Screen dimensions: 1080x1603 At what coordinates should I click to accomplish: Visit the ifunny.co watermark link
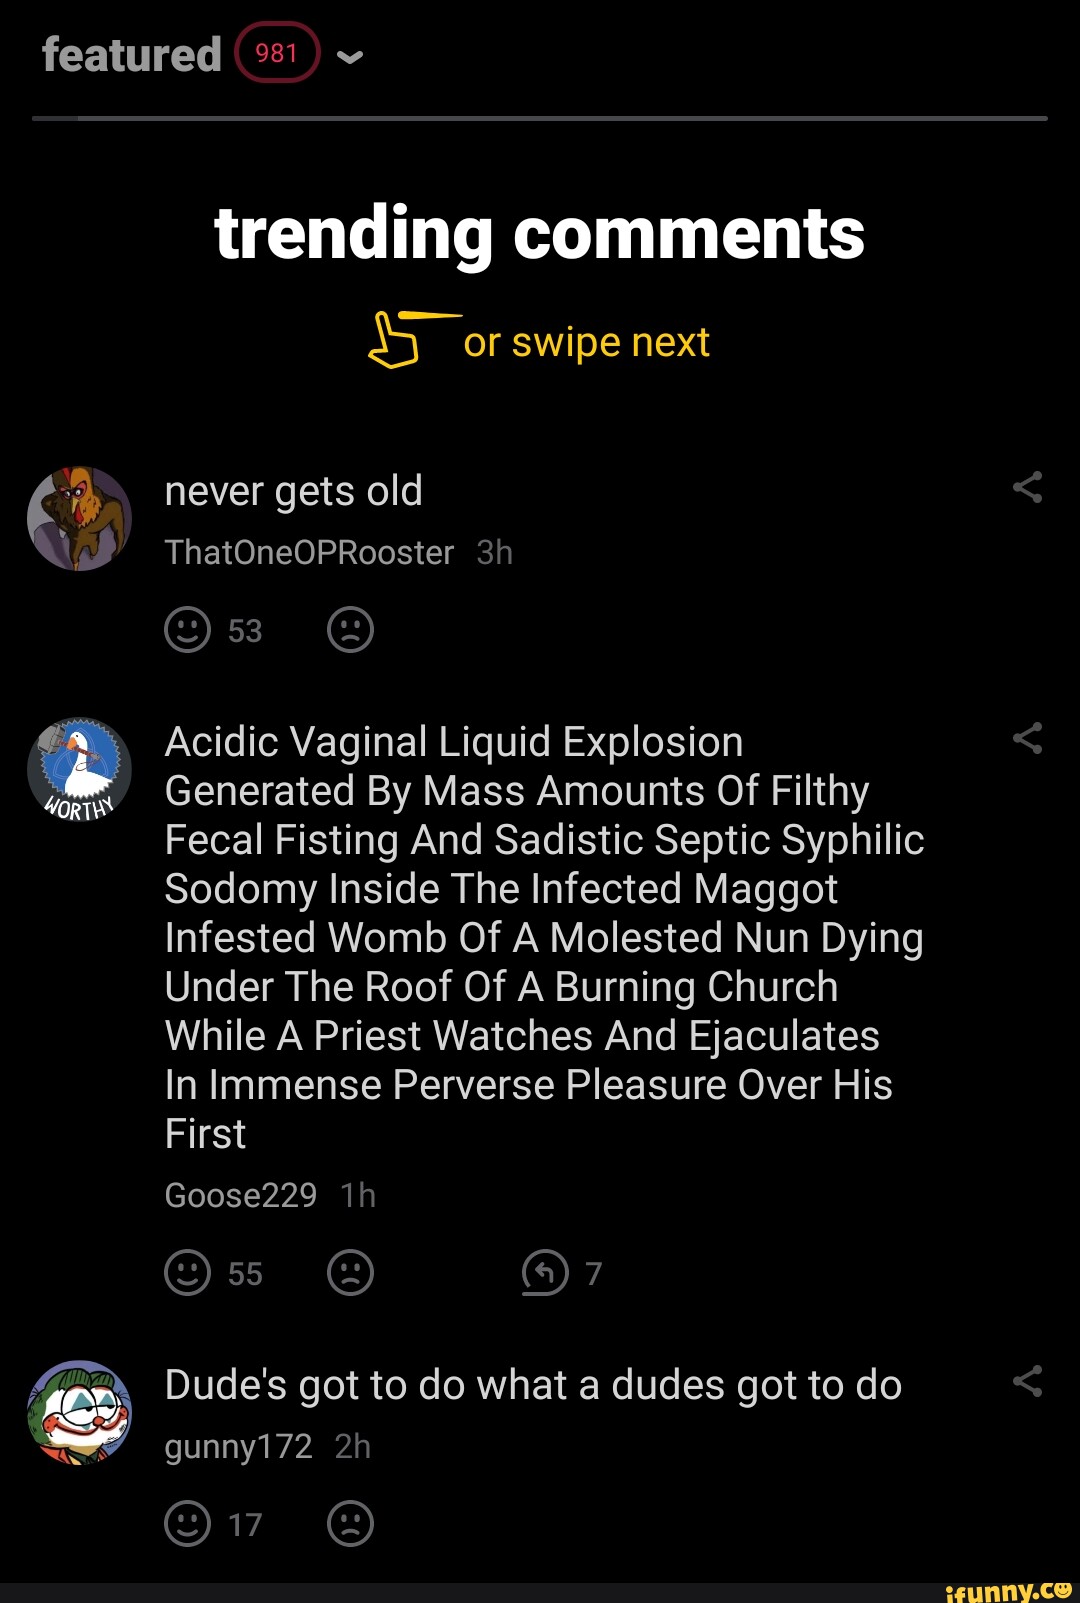(x=1003, y=1588)
